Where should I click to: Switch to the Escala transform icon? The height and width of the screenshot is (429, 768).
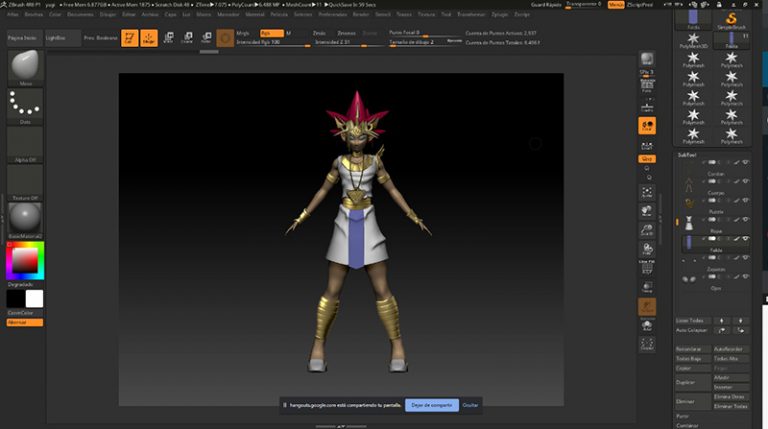tap(187, 38)
